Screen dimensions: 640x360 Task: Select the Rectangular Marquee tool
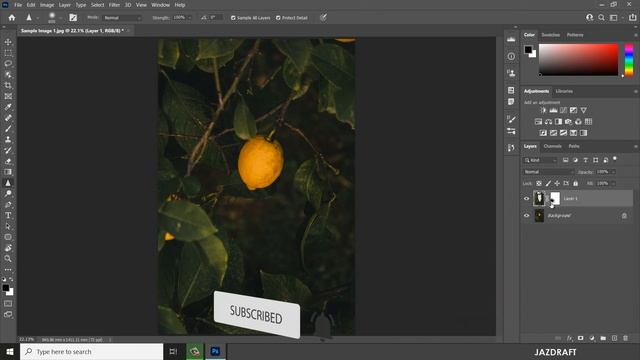pyautogui.click(x=8, y=53)
